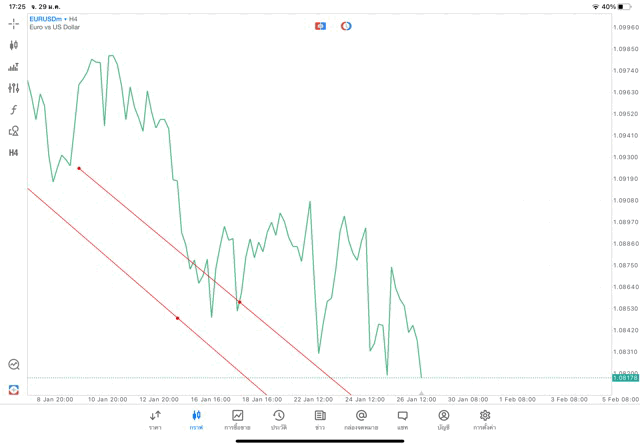Open the ประวัติ (History) tab
The height and width of the screenshot is (447, 640).
point(279,419)
